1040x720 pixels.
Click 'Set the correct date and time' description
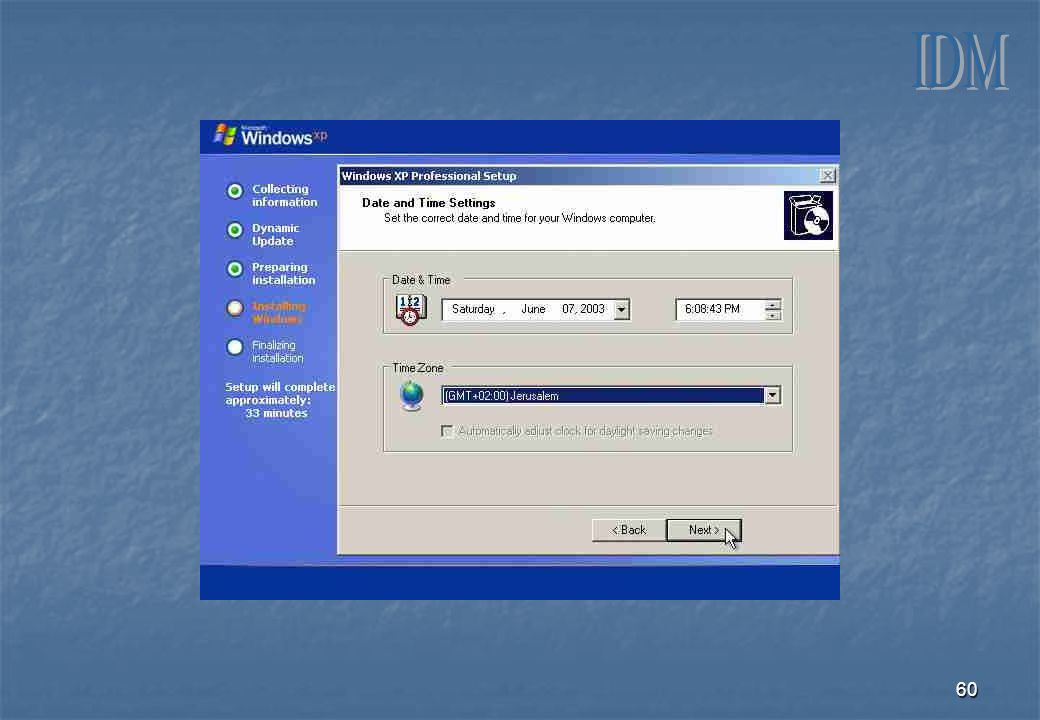[519, 218]
